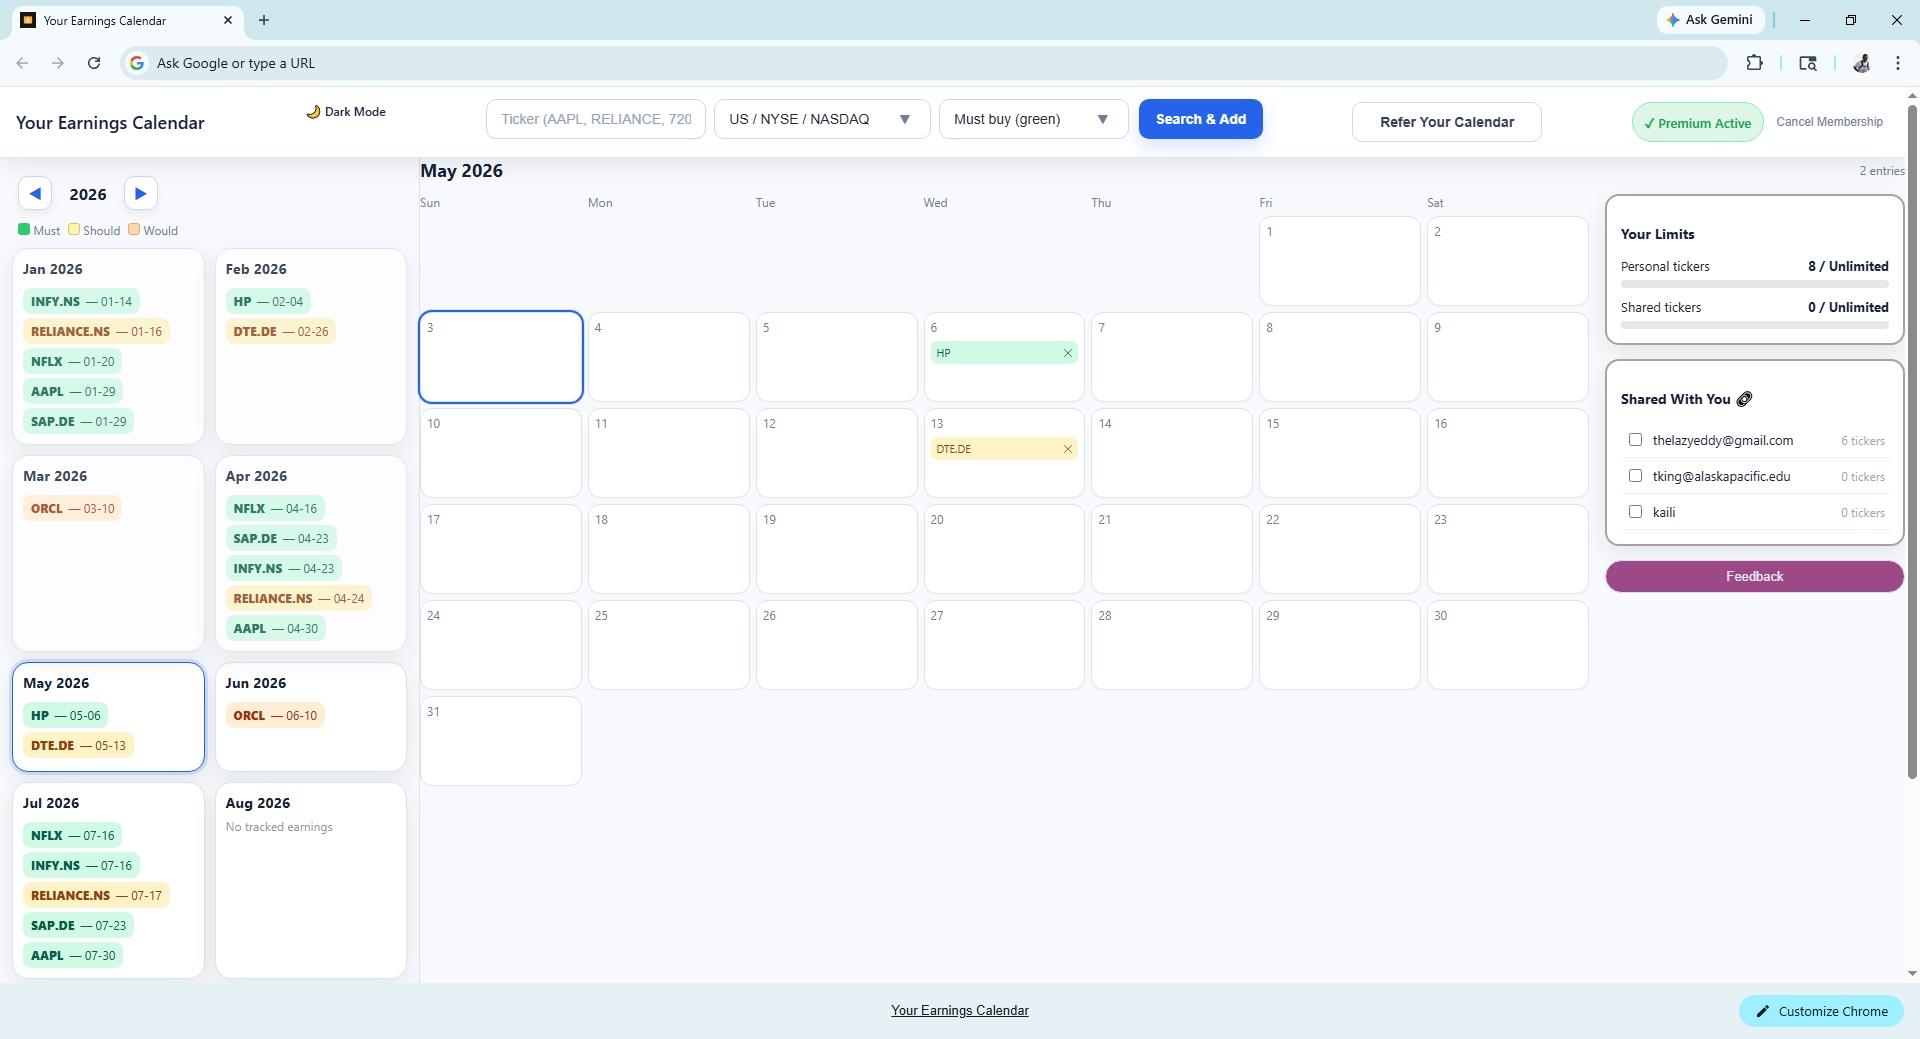Open the US / NYSE / NASDAQ exchange dropdown
This screenshot has height=1039, width=1920.
[x=822, y=119]
